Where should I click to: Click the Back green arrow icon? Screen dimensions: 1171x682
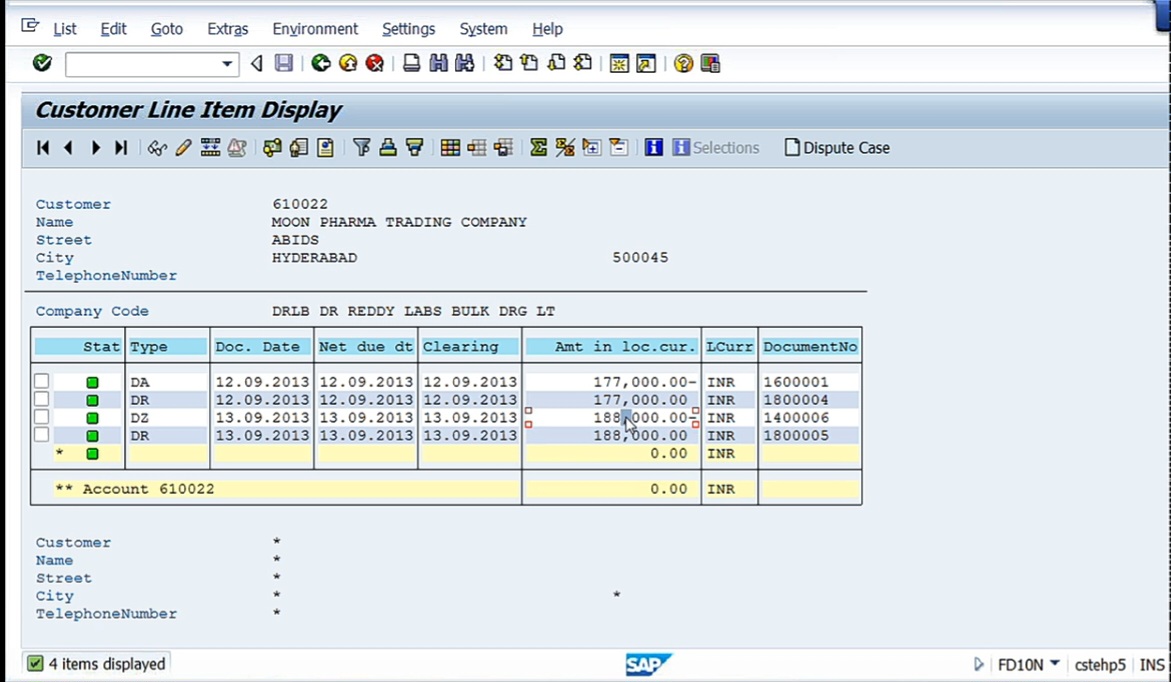click(x=321, y=63)
